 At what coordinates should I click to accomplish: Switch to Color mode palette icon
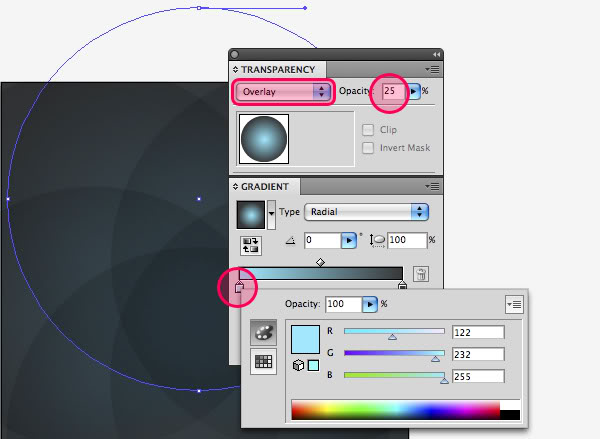pyautogui.click(x=263, y=333)
